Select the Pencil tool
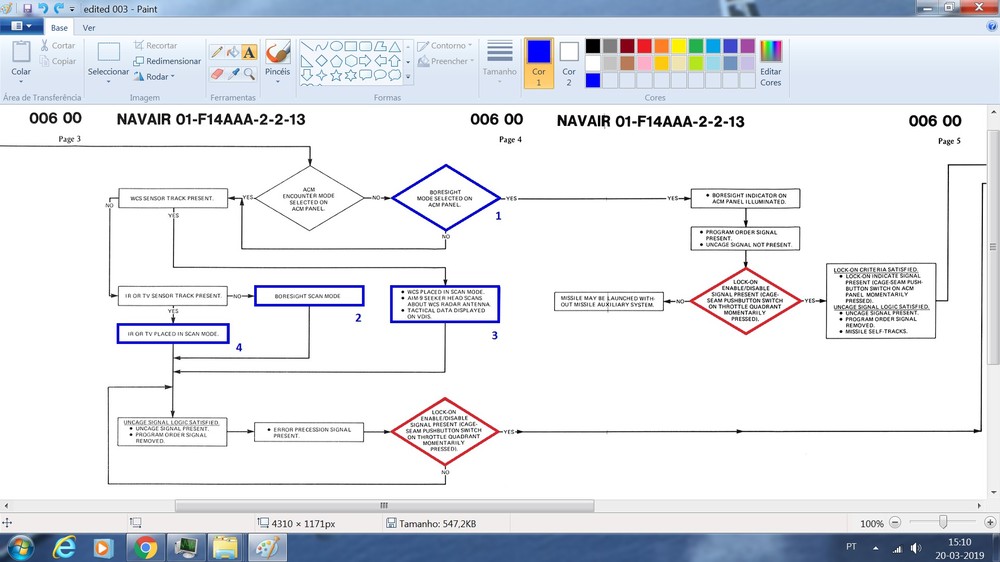 pos(217,52)
